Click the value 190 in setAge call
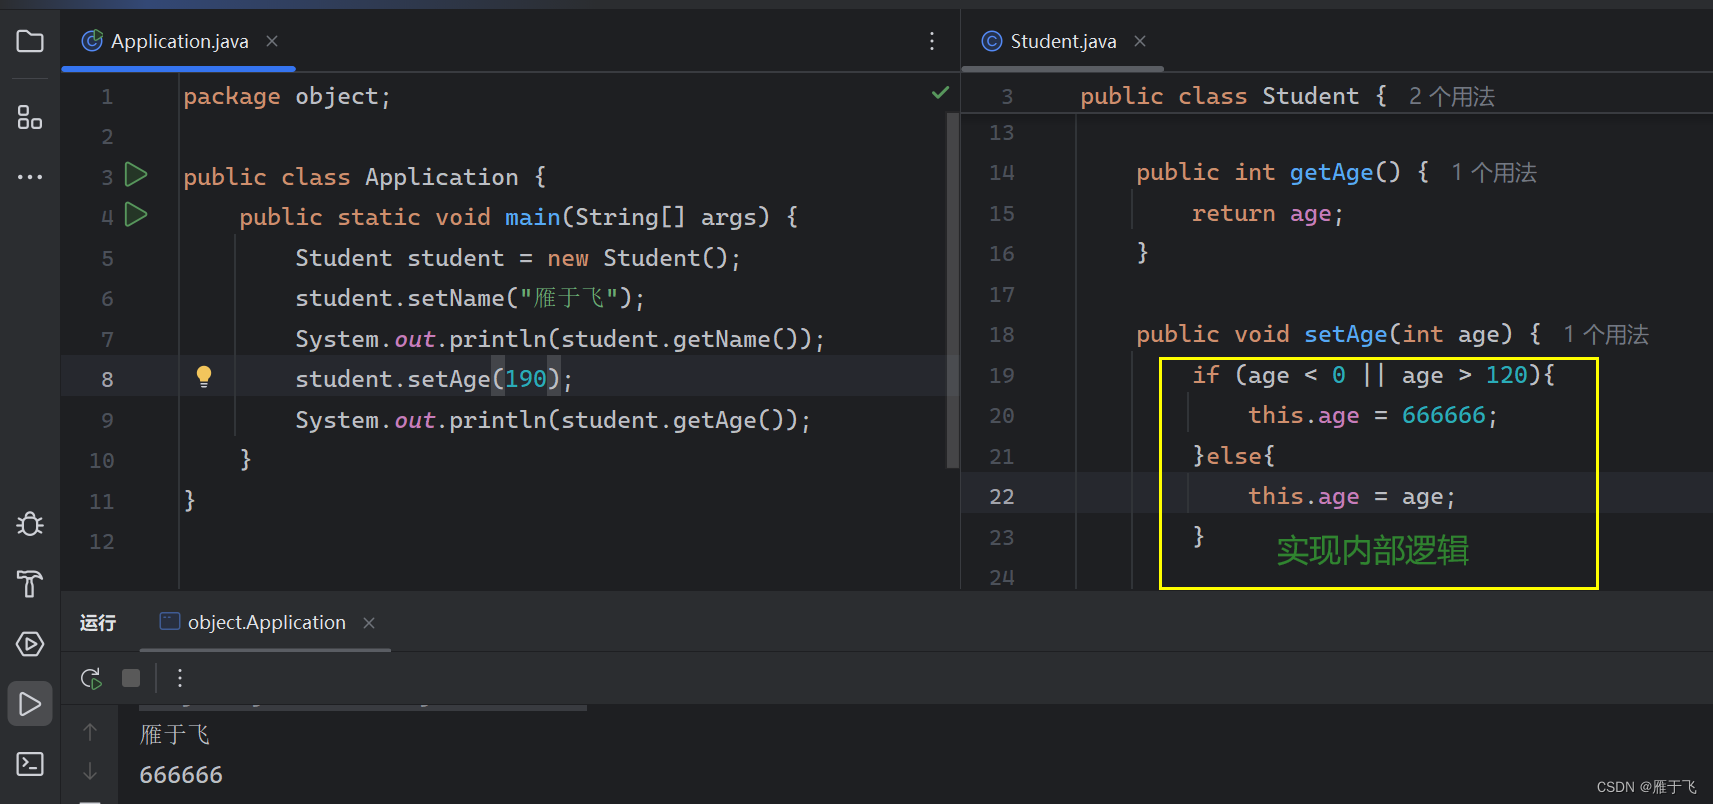This screenshot has width=1713, height=804. 526,379
